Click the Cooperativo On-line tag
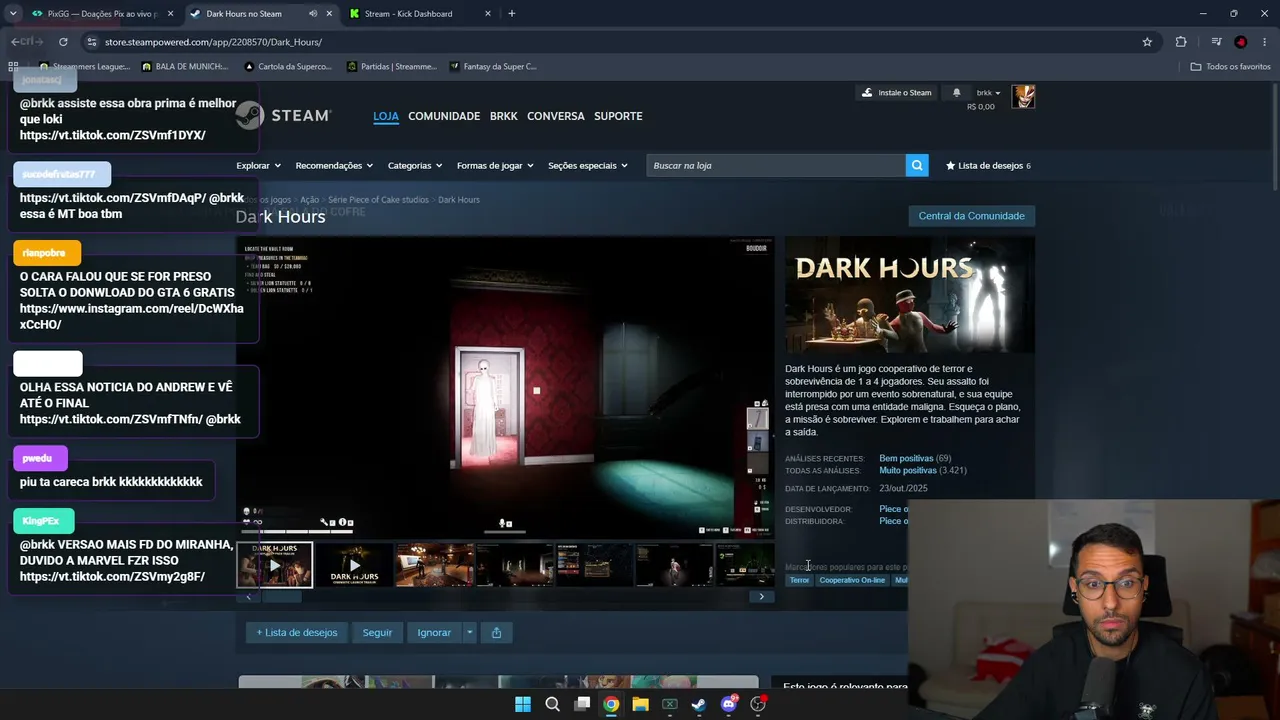 tap(852, 580)
